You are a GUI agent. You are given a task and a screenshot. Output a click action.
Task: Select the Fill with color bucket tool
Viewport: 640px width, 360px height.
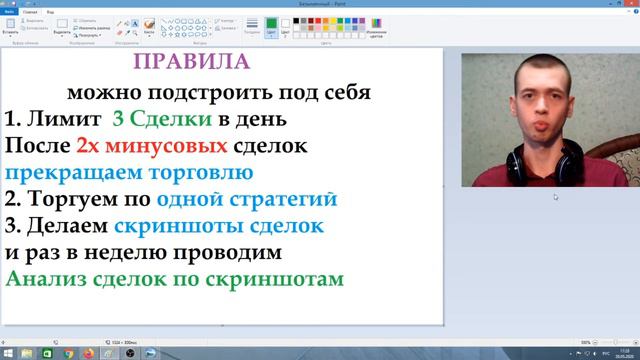(x=127, y=24)
